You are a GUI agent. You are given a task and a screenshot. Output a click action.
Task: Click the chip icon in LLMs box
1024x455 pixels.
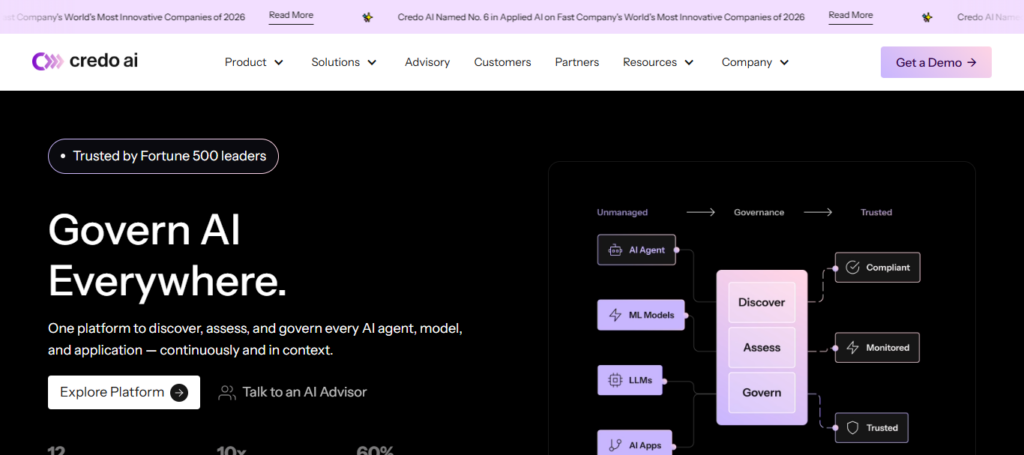point(615,380)
